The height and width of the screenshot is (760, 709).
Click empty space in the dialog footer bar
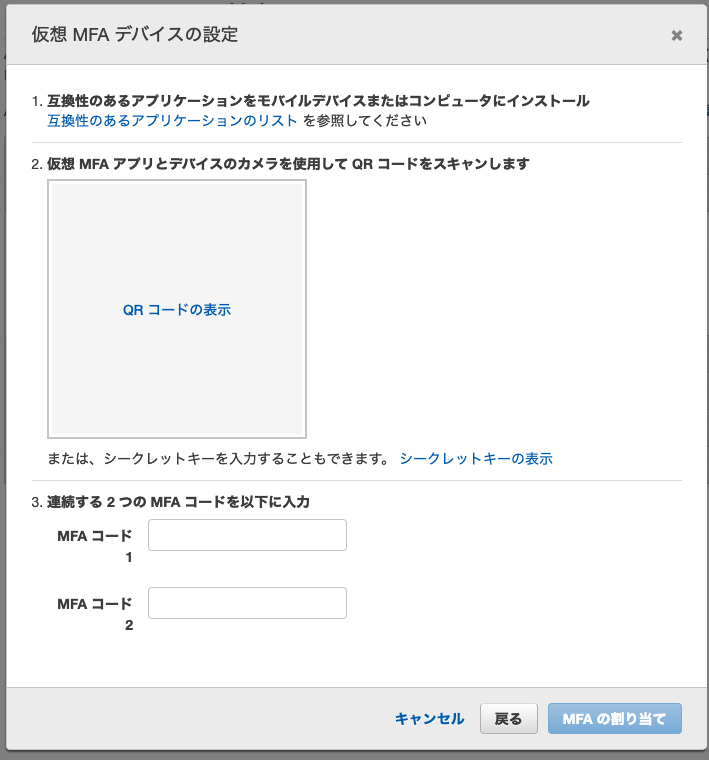(200, 719)
